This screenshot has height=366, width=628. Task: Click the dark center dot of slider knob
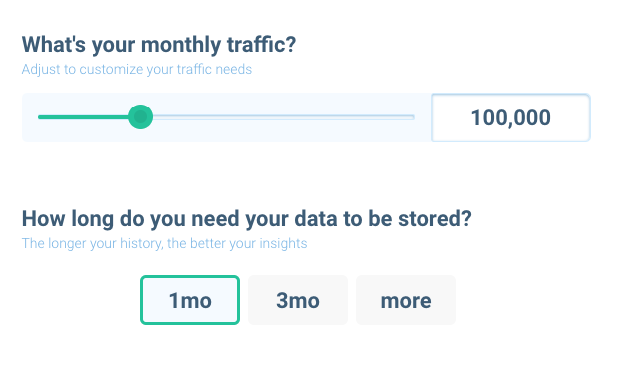[140, 117]
